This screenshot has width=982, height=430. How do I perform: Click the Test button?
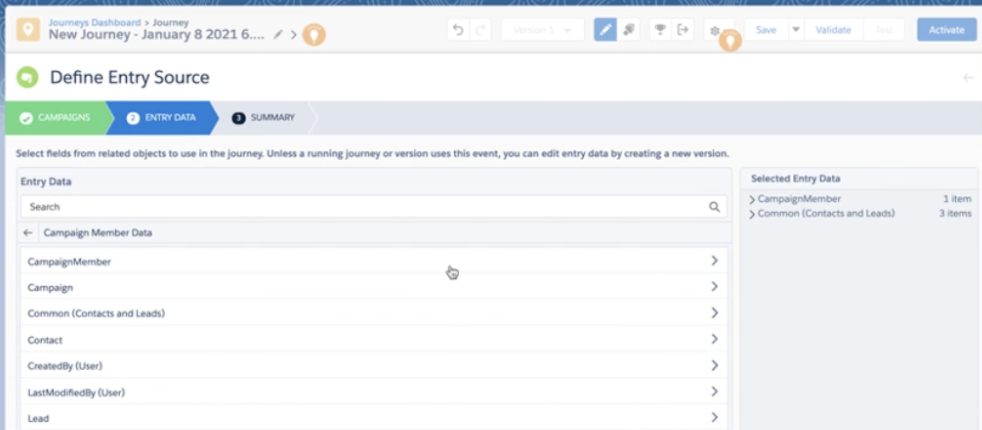884,29
